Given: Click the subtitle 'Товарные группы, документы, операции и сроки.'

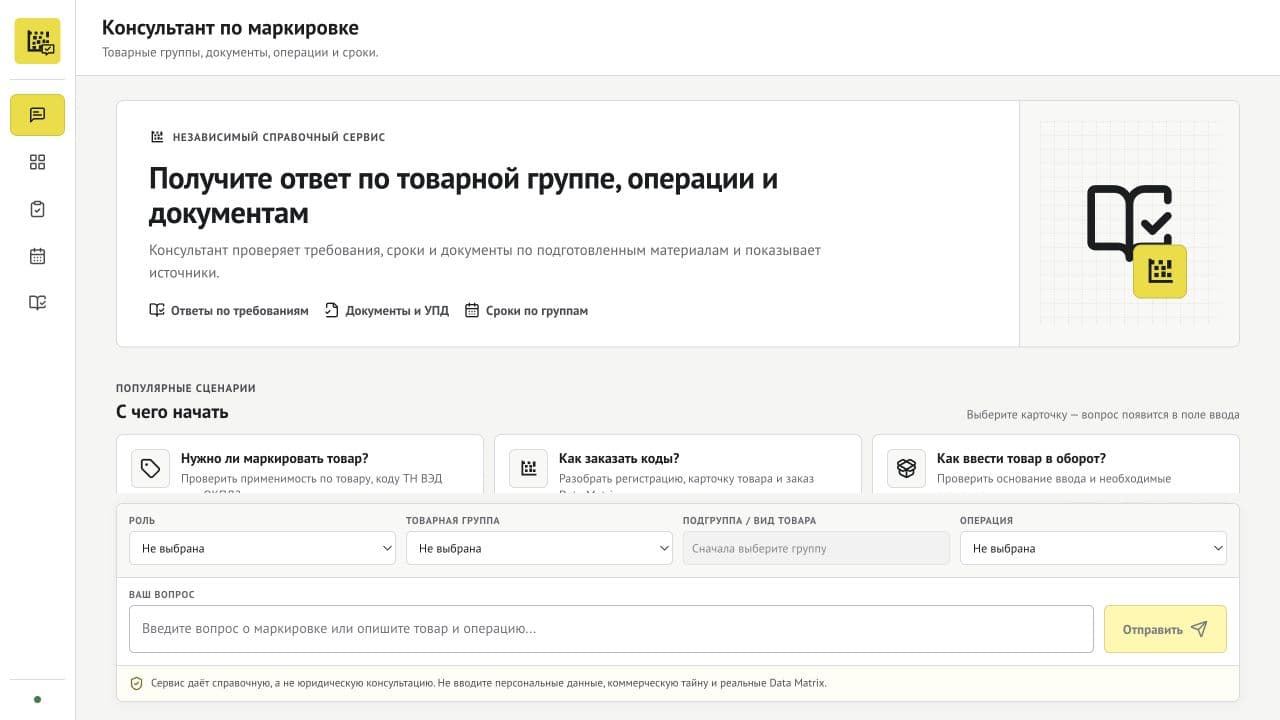Looking at the screenshot, I should (240, 53).
